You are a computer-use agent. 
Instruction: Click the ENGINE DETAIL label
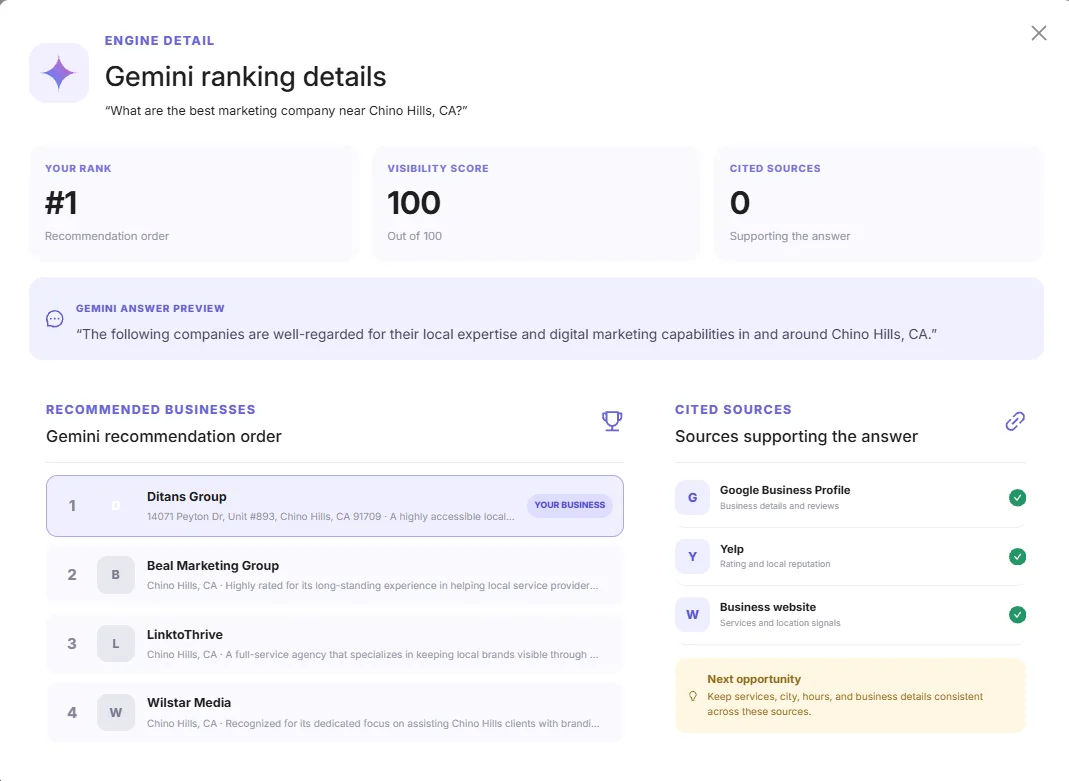[x=160, y=40]
